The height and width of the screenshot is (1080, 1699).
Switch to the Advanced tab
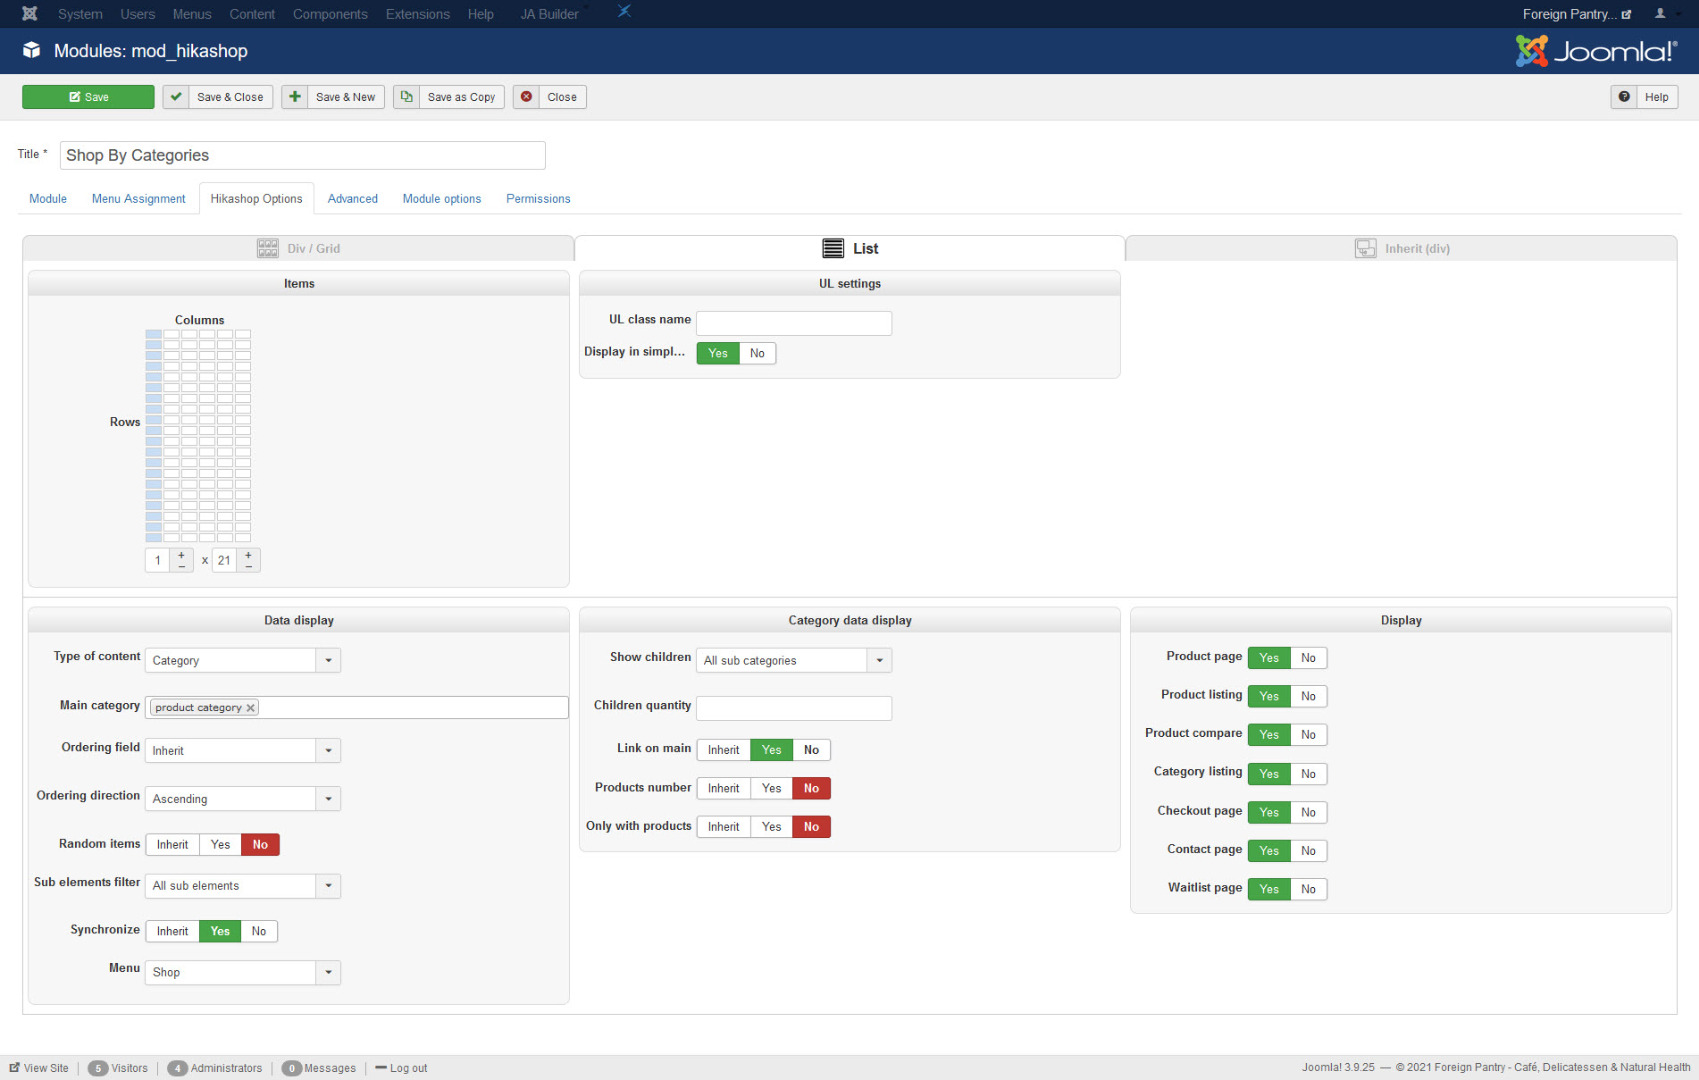click(x=353, y=199)
